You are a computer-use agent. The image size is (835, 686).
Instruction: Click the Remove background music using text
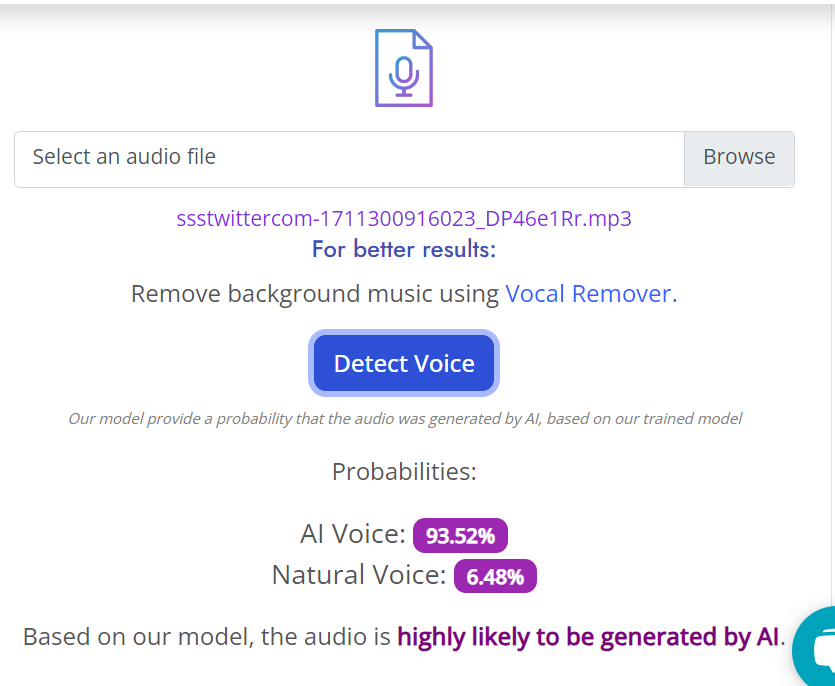[315, 294]
